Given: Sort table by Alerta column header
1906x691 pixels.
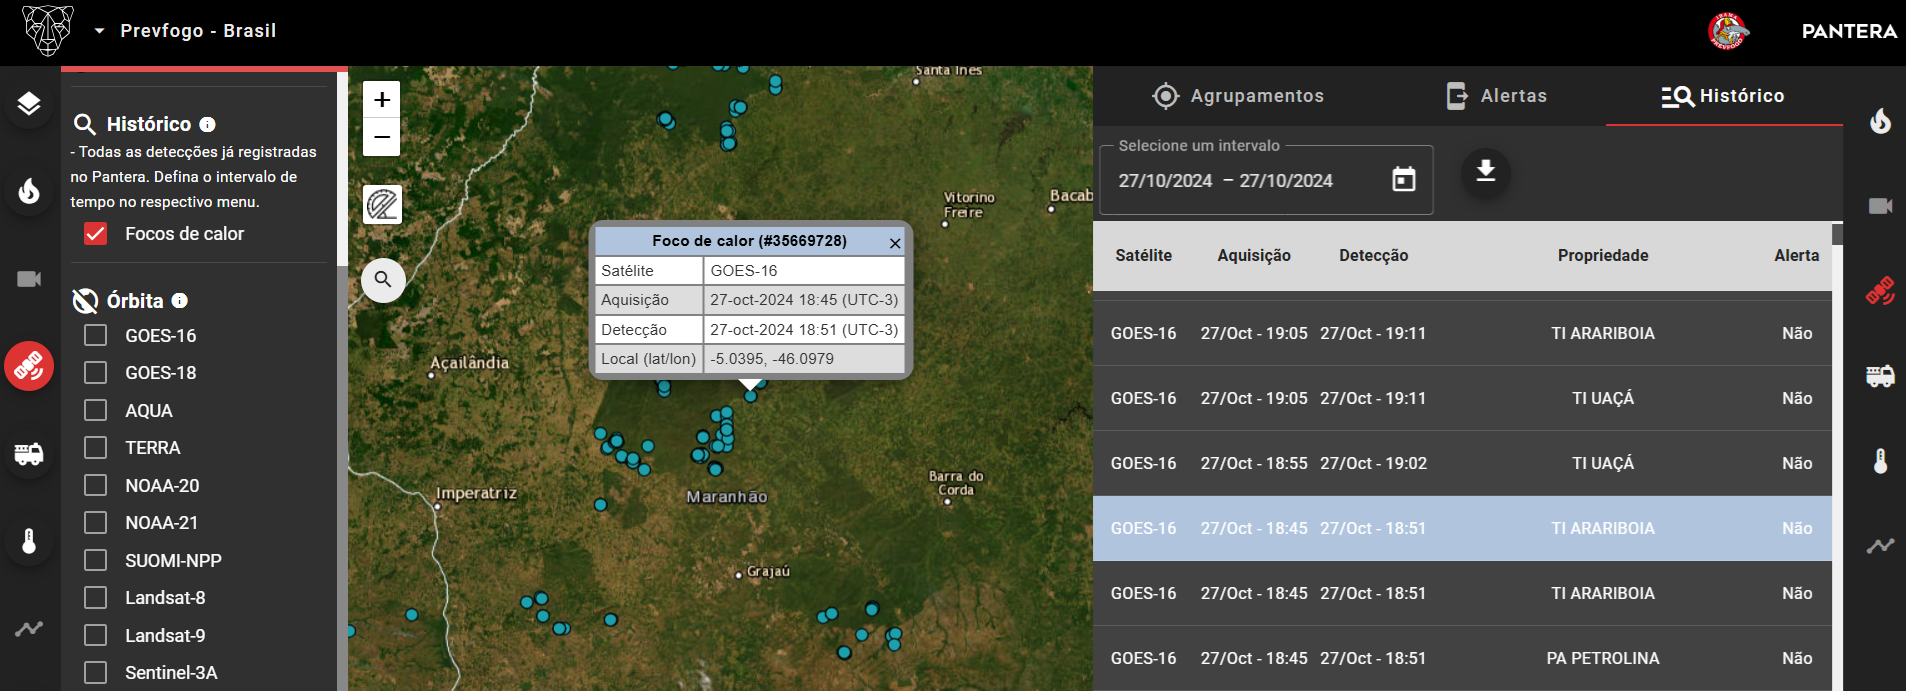Looking at the screenshot, I should coord(1796,256).
